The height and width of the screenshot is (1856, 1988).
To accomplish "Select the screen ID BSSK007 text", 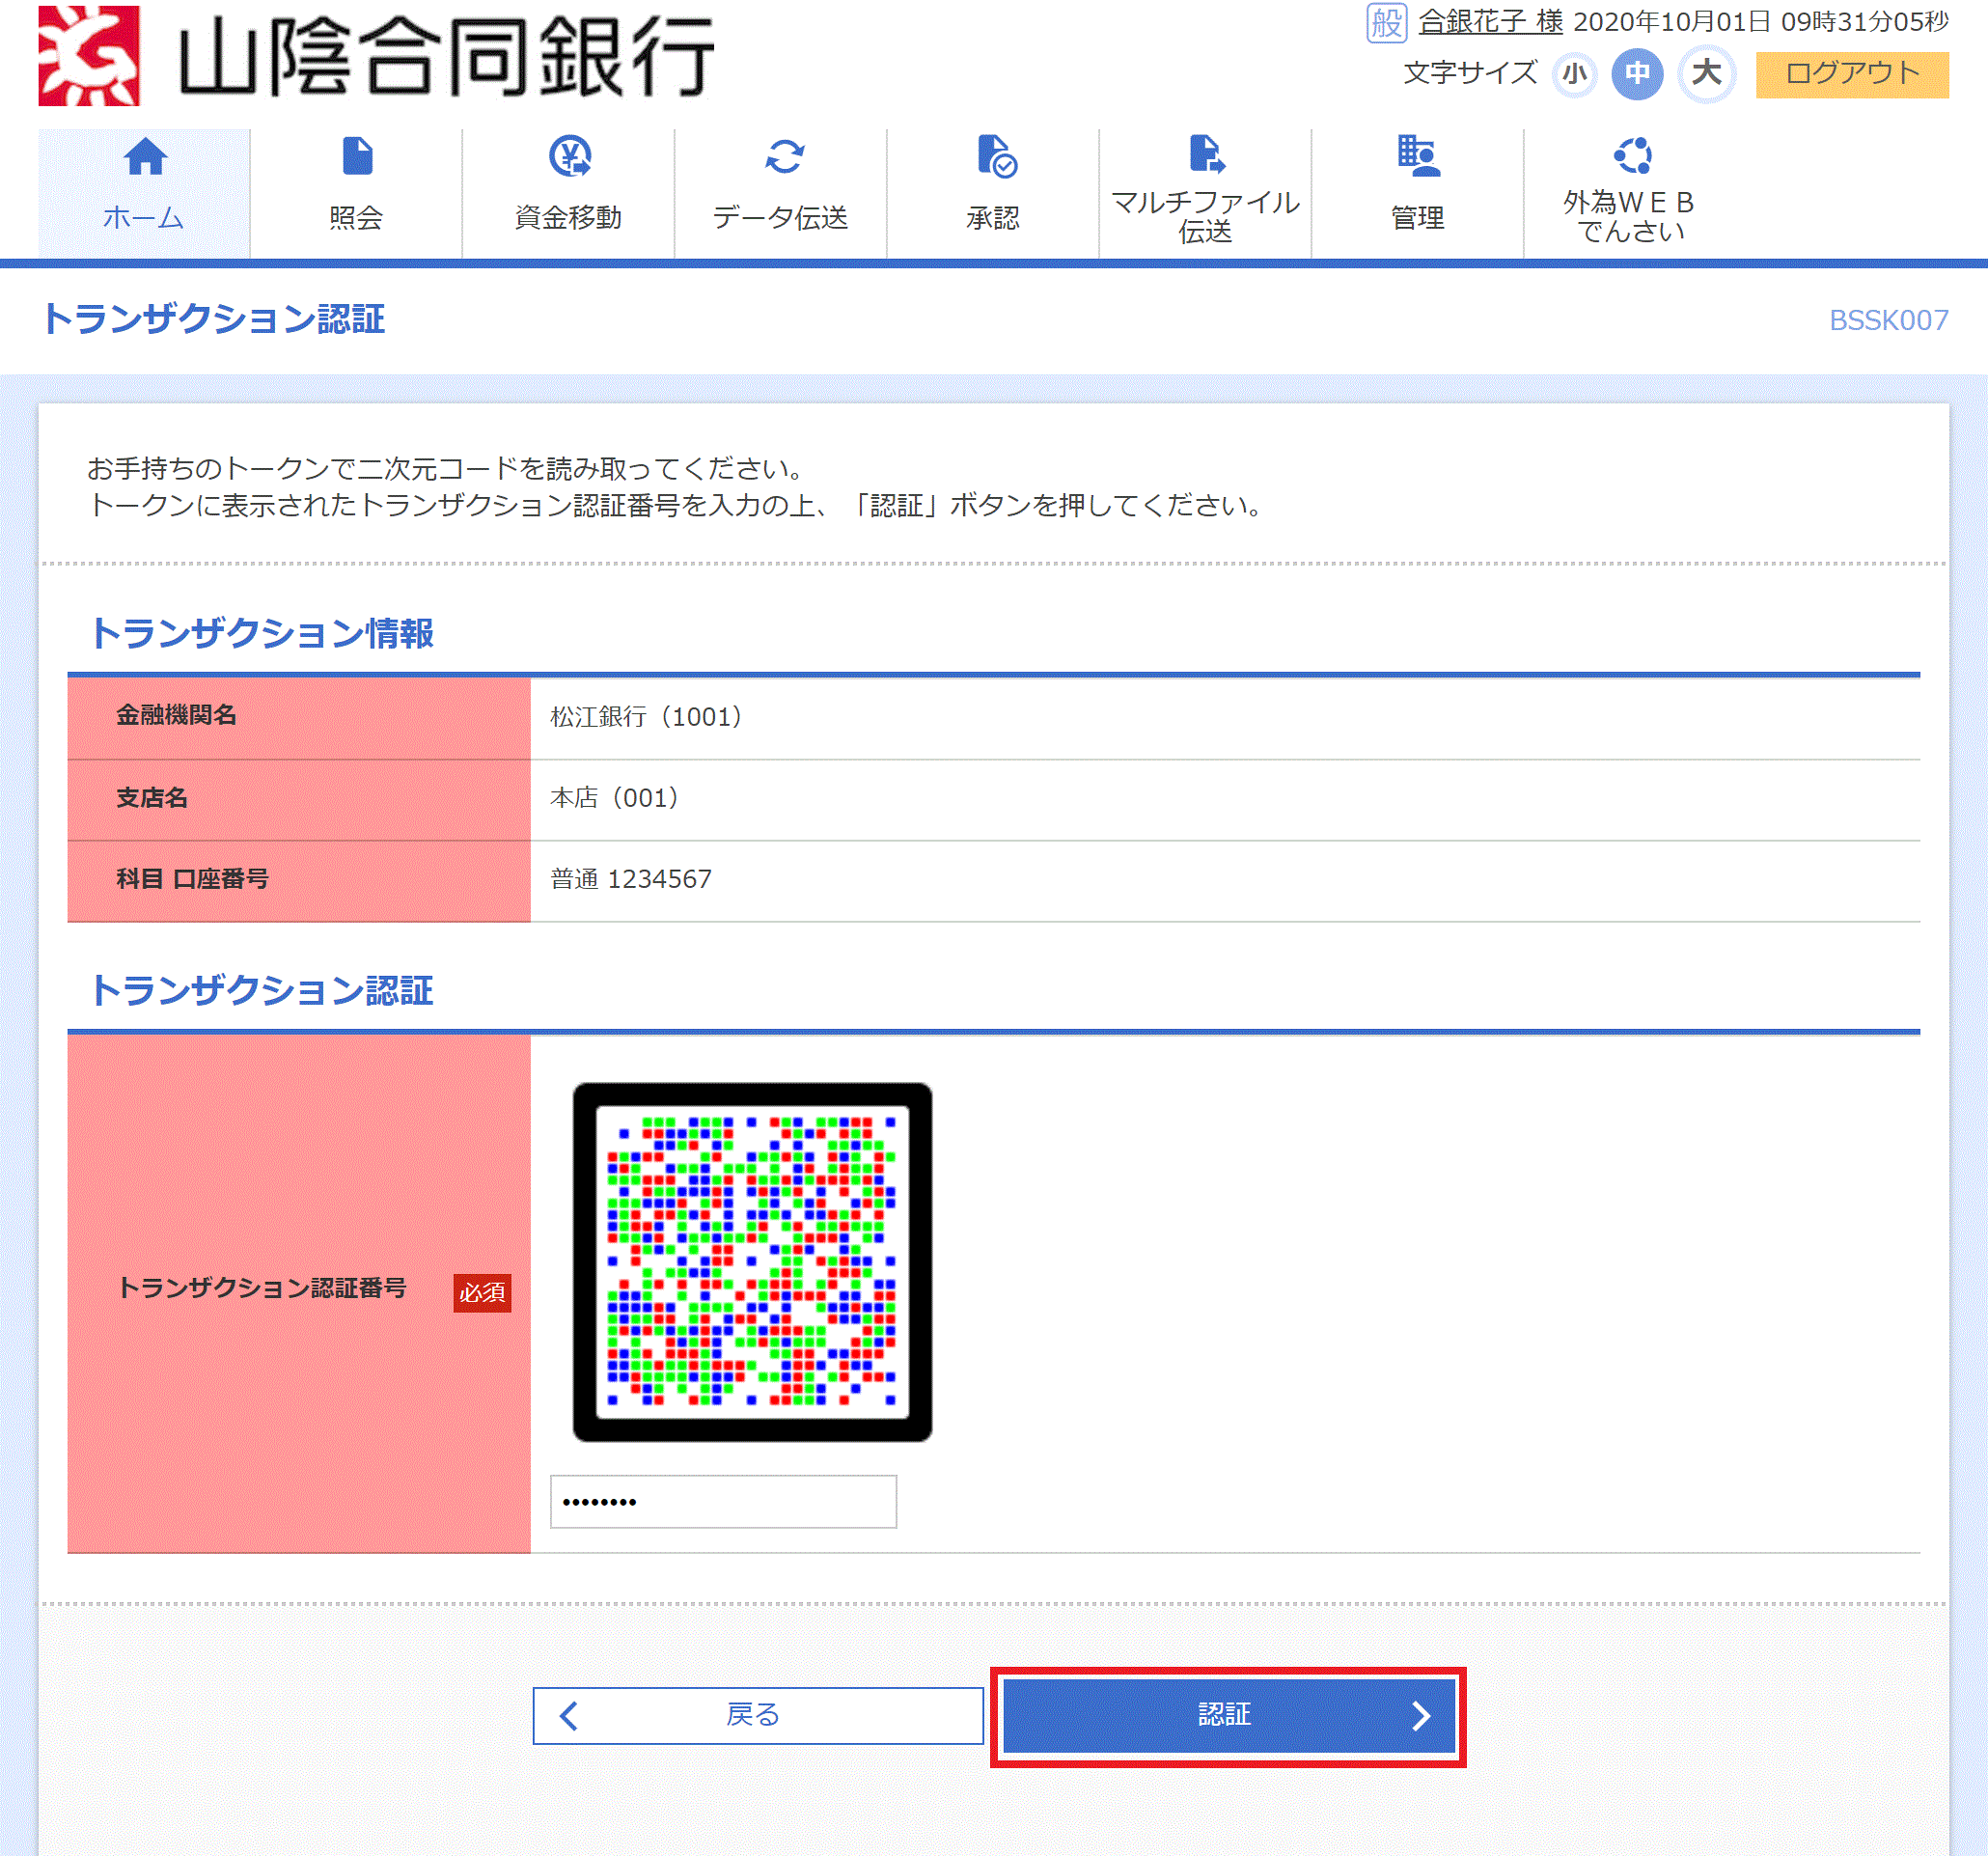I will 1888,320.
